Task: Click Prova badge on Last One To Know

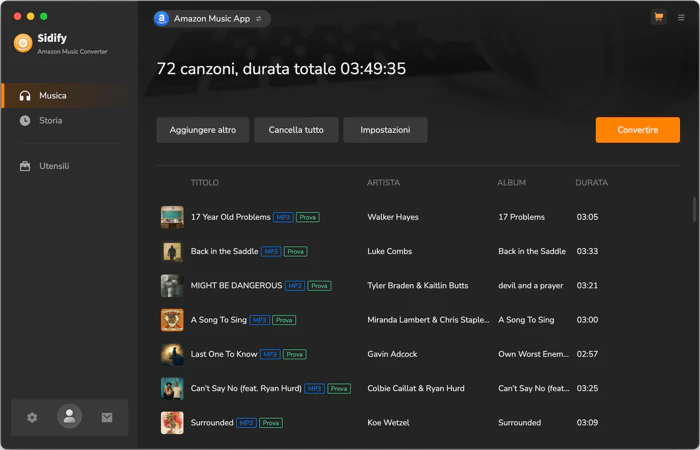Action: pos(295,354)
